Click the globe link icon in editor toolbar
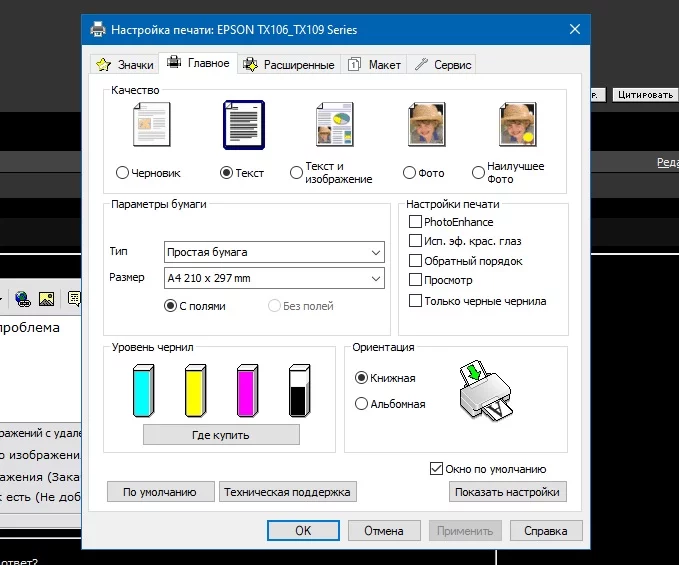The width and height of the screenshot is (679, 565). pyautogui.click(x=23, y=299)
